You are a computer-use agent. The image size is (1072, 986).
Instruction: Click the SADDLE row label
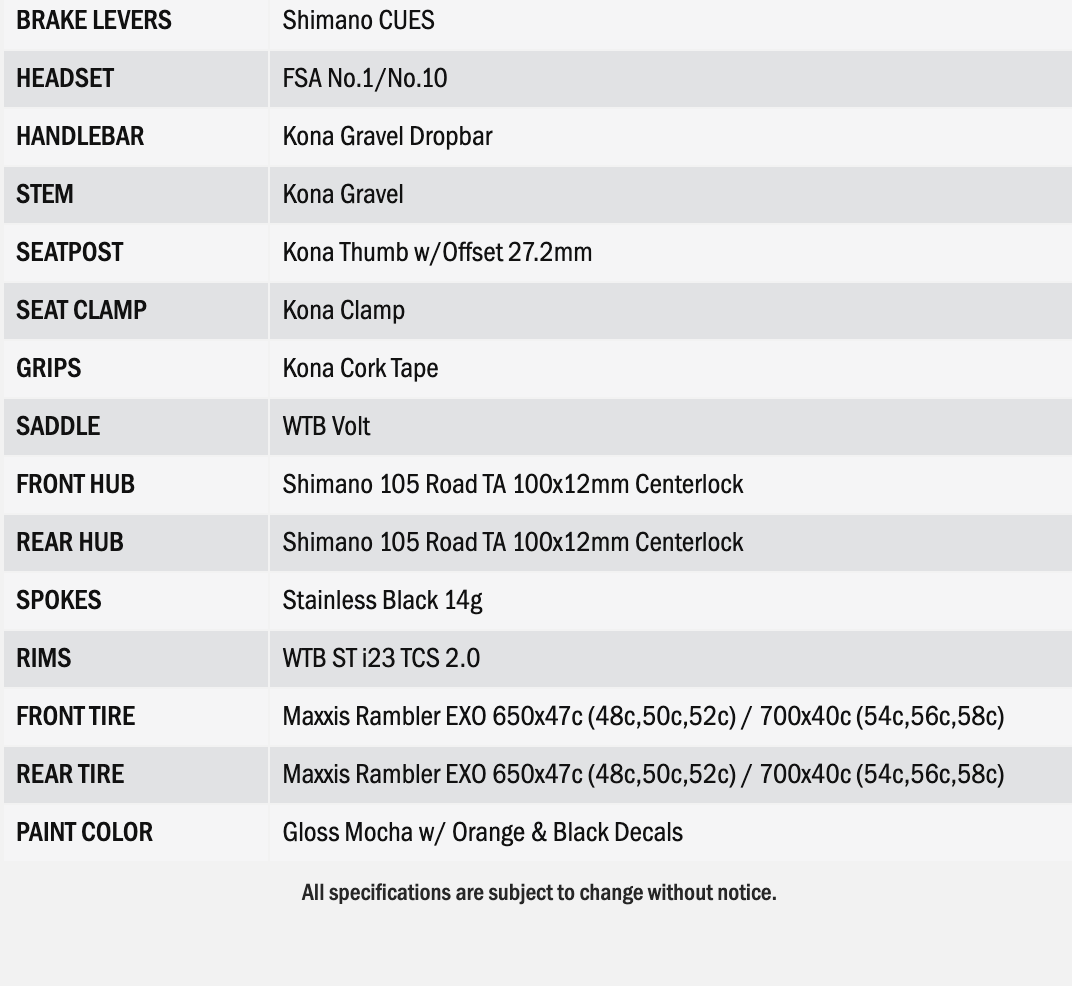point(58,427)
